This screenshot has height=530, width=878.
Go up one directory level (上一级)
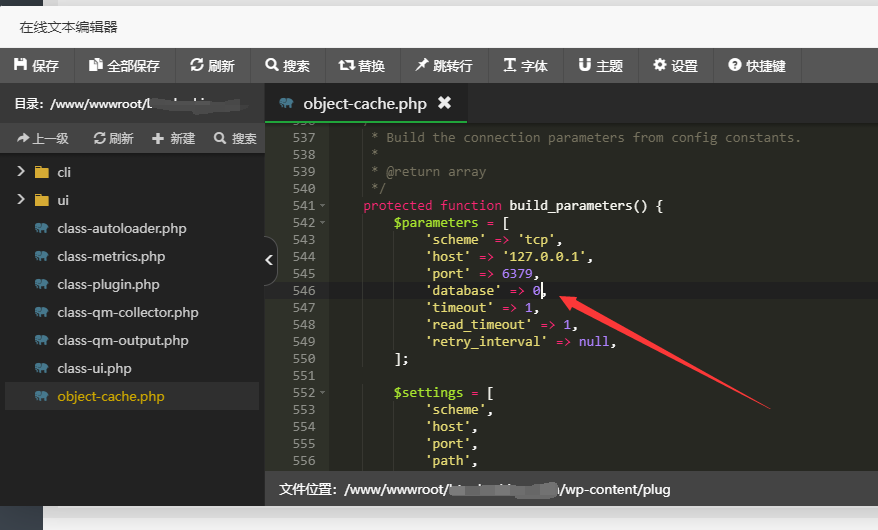click(x=43, y=139)
